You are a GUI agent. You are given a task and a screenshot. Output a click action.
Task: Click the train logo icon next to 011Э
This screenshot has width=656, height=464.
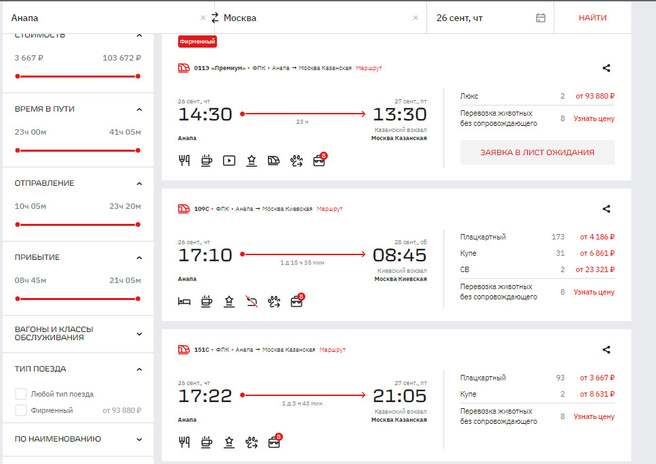(x=184, y=68)
